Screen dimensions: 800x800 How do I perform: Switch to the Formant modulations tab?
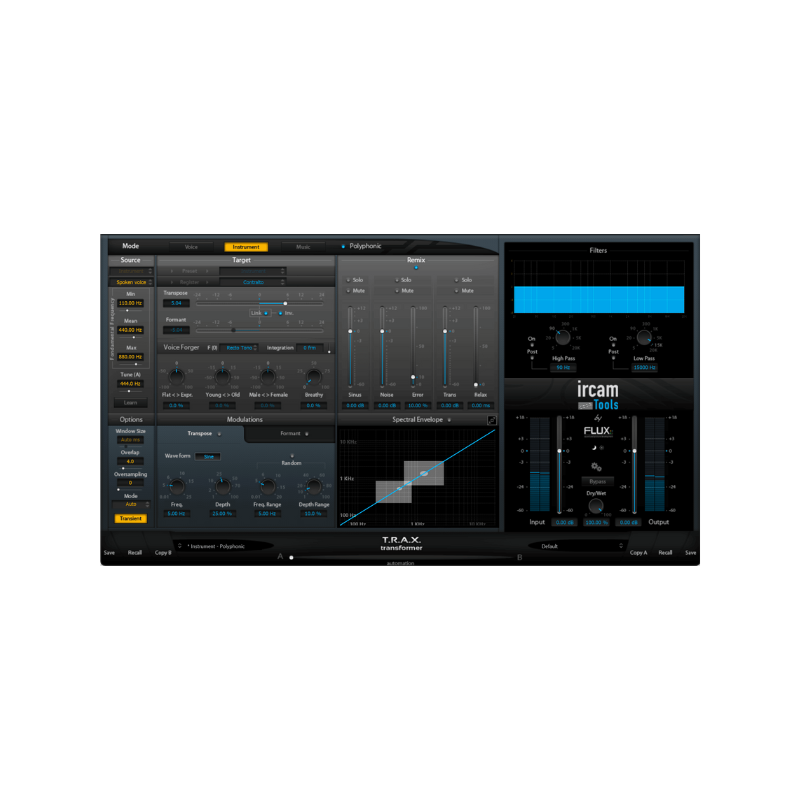(292, 433)
